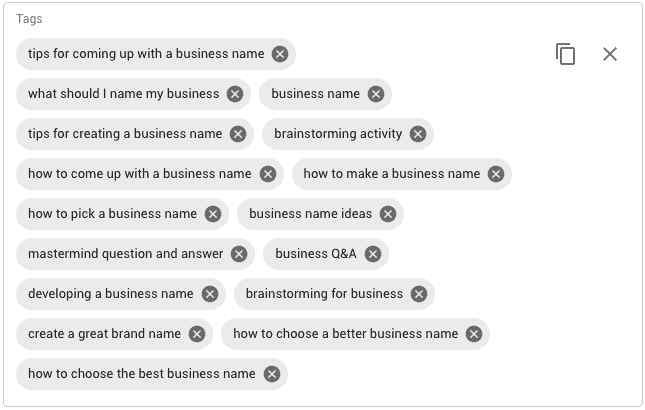Remove the 'how to come up with a business name' tag

pyautogui.click(x=268, y=174)
